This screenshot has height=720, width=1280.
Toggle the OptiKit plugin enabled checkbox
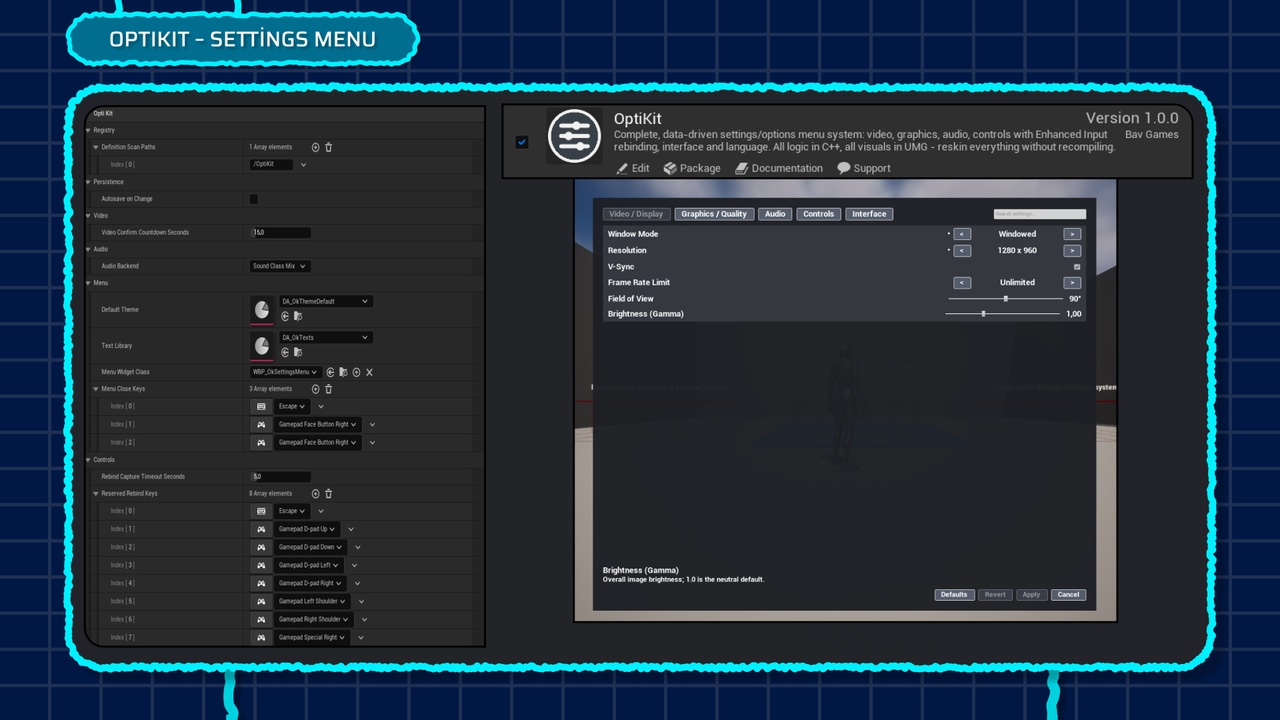pos(521,142)
